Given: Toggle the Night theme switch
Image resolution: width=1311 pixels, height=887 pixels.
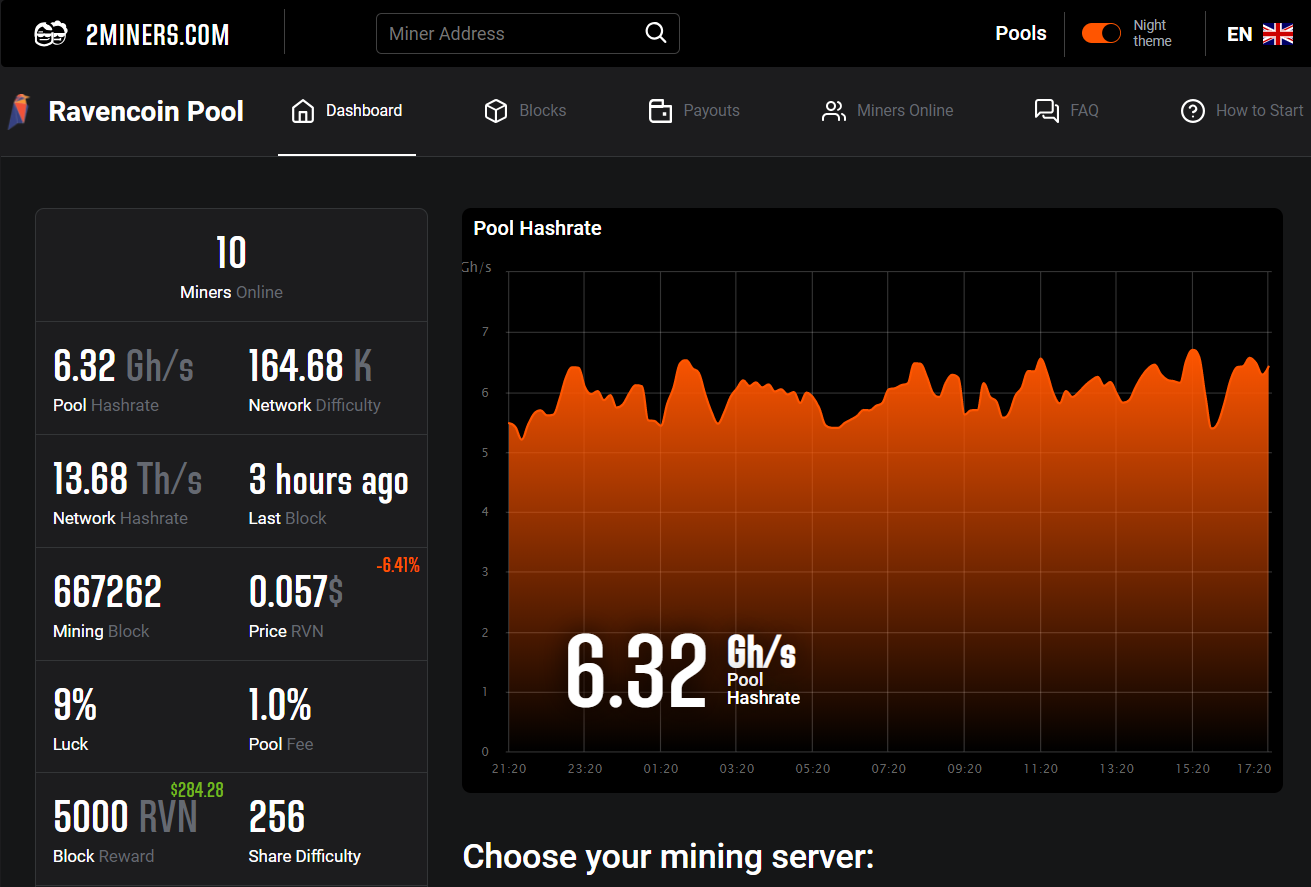Looking at the screenshot, I should (1102, 33).
